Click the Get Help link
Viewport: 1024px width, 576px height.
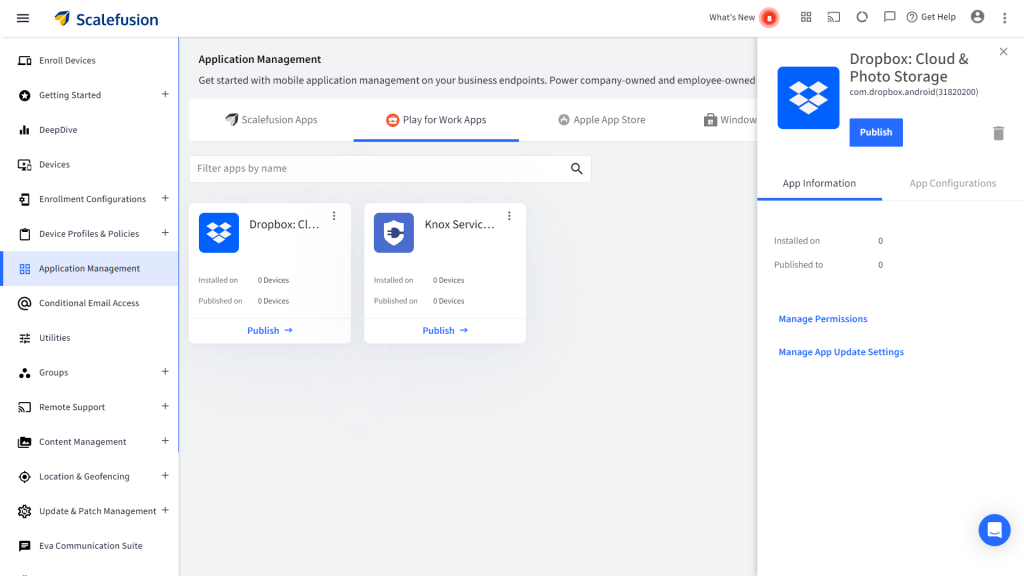pyautogui.click(x=931, y=17)
